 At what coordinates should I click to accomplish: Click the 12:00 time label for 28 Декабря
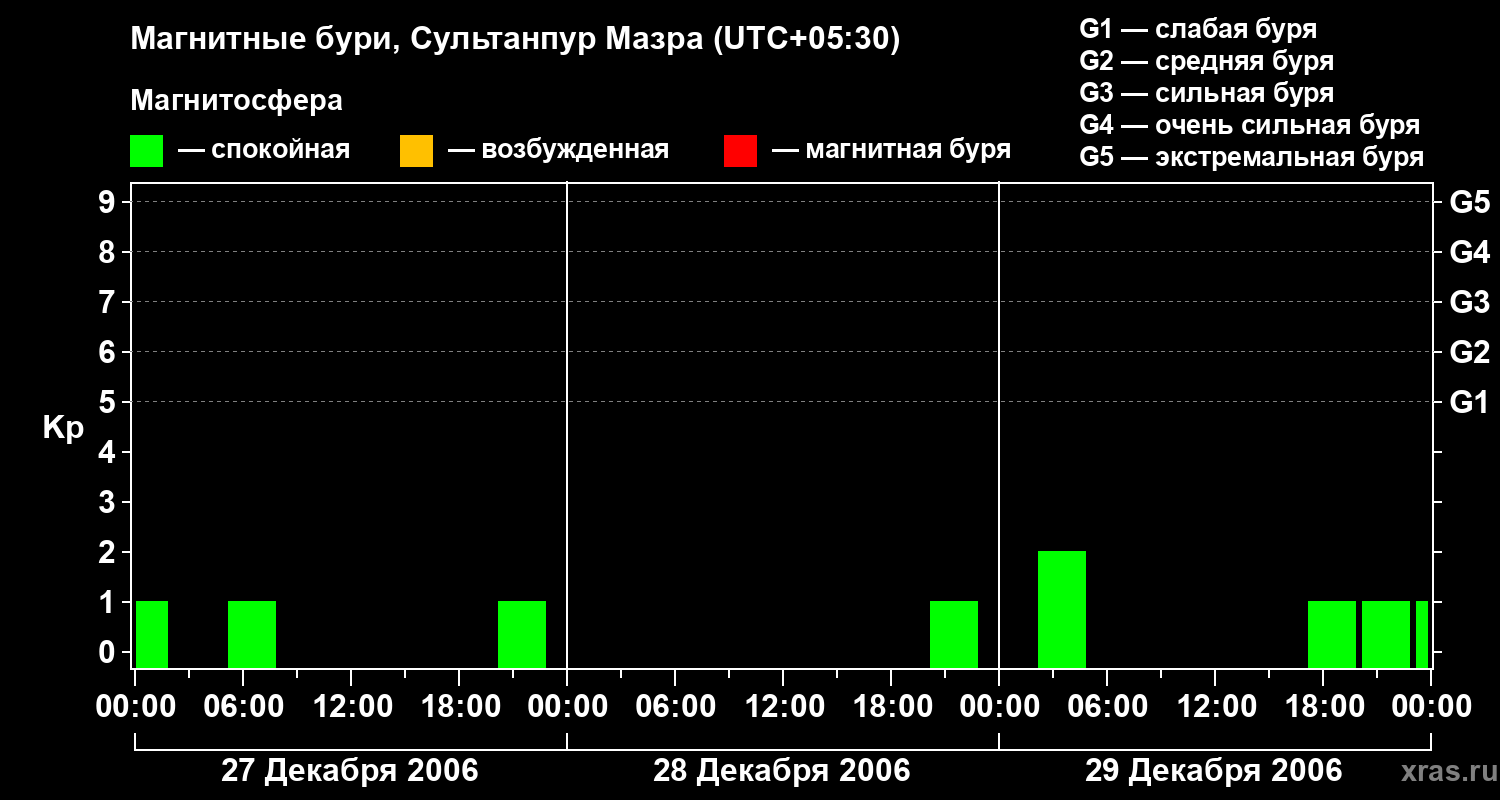(783, 706)
